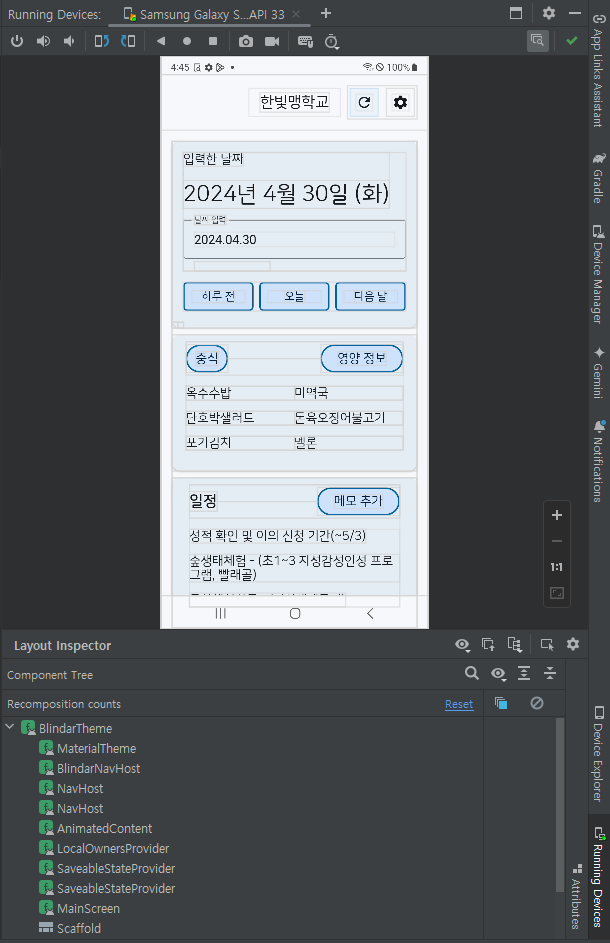Click the emulator power button icon
The image size is (610, 943).
pyautogui.click(x=17, y=41)
